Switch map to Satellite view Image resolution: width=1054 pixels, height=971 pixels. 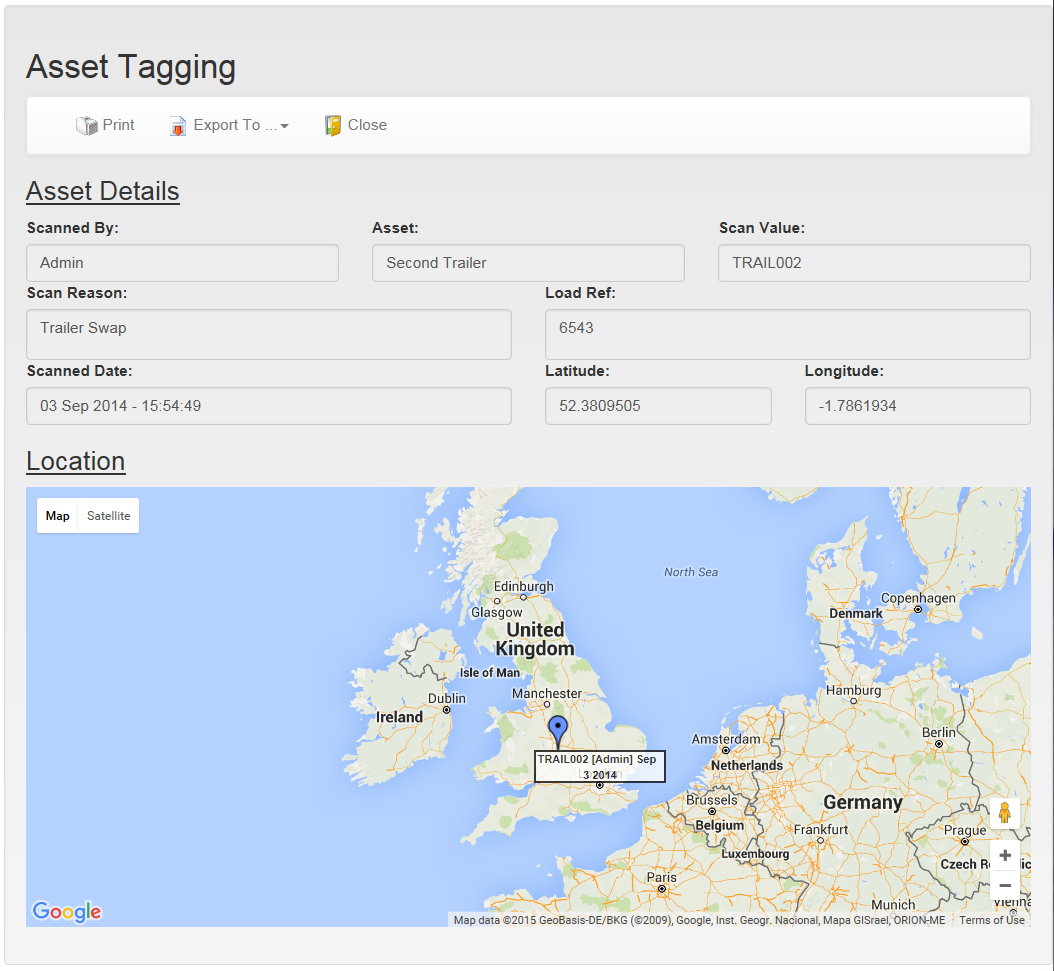pos(108,516)
